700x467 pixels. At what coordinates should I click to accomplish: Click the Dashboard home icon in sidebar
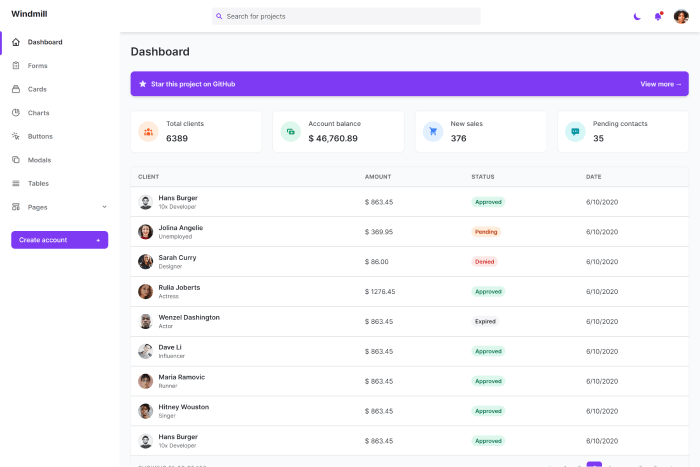[x=16, y=42]
